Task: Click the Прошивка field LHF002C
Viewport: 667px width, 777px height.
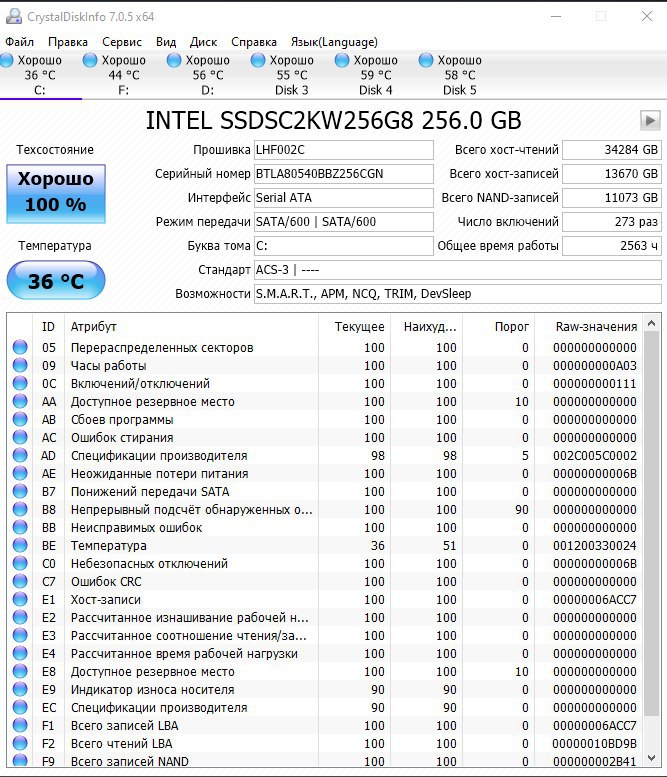Action: point(344,150)
